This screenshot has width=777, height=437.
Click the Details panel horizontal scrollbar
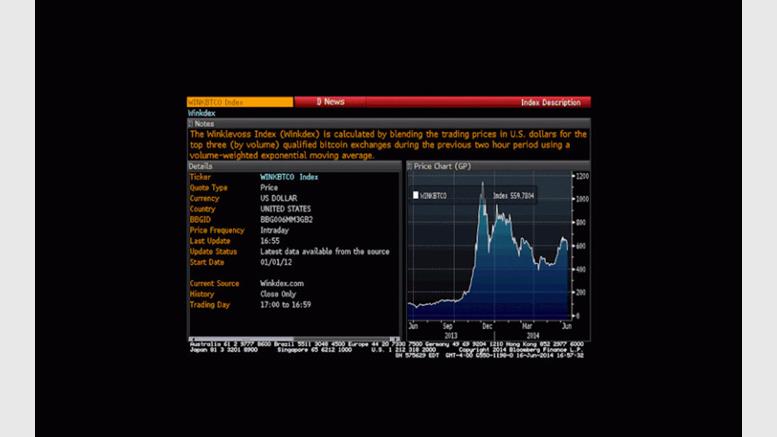pos(294,339)
